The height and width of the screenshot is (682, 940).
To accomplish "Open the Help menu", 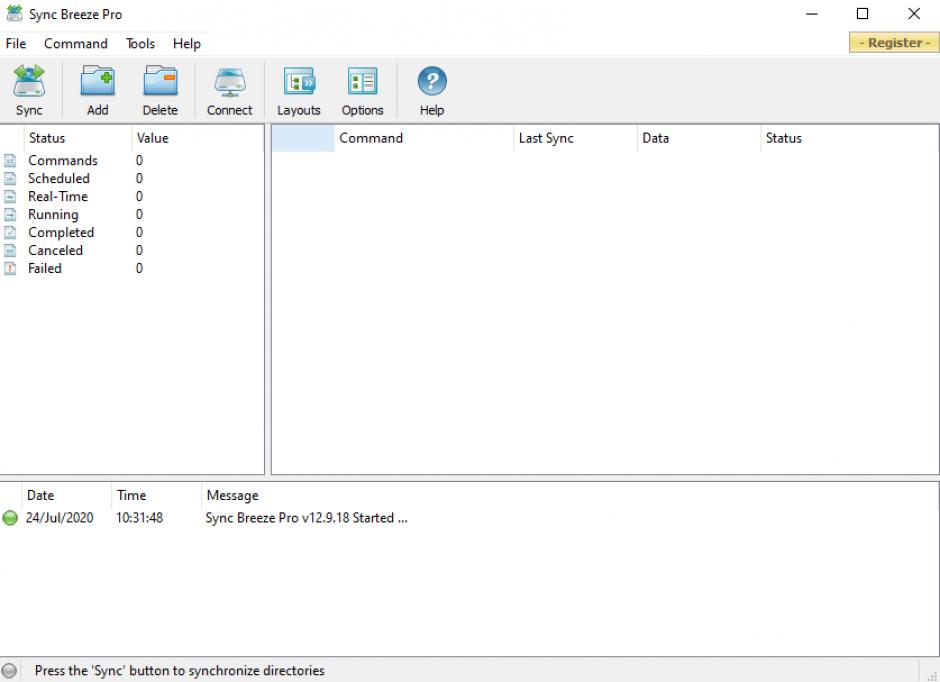I will click(x=186, y=44).
